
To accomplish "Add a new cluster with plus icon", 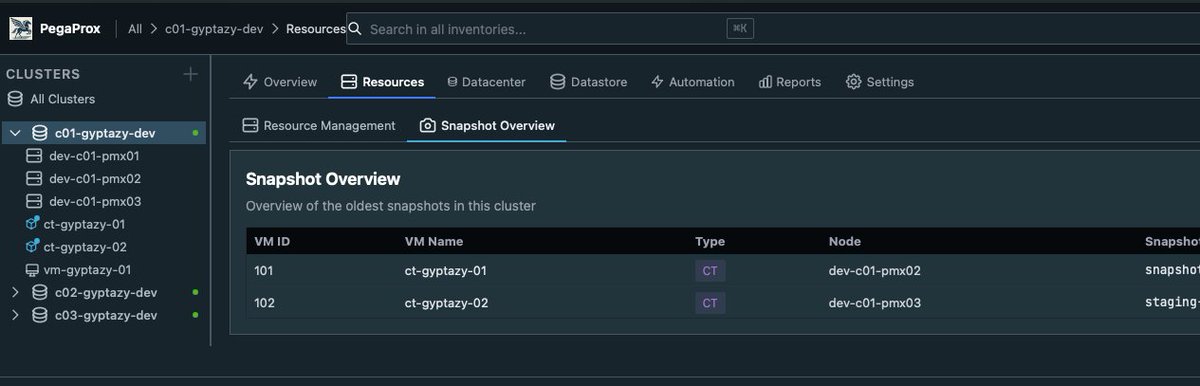I will coord(190,74).
